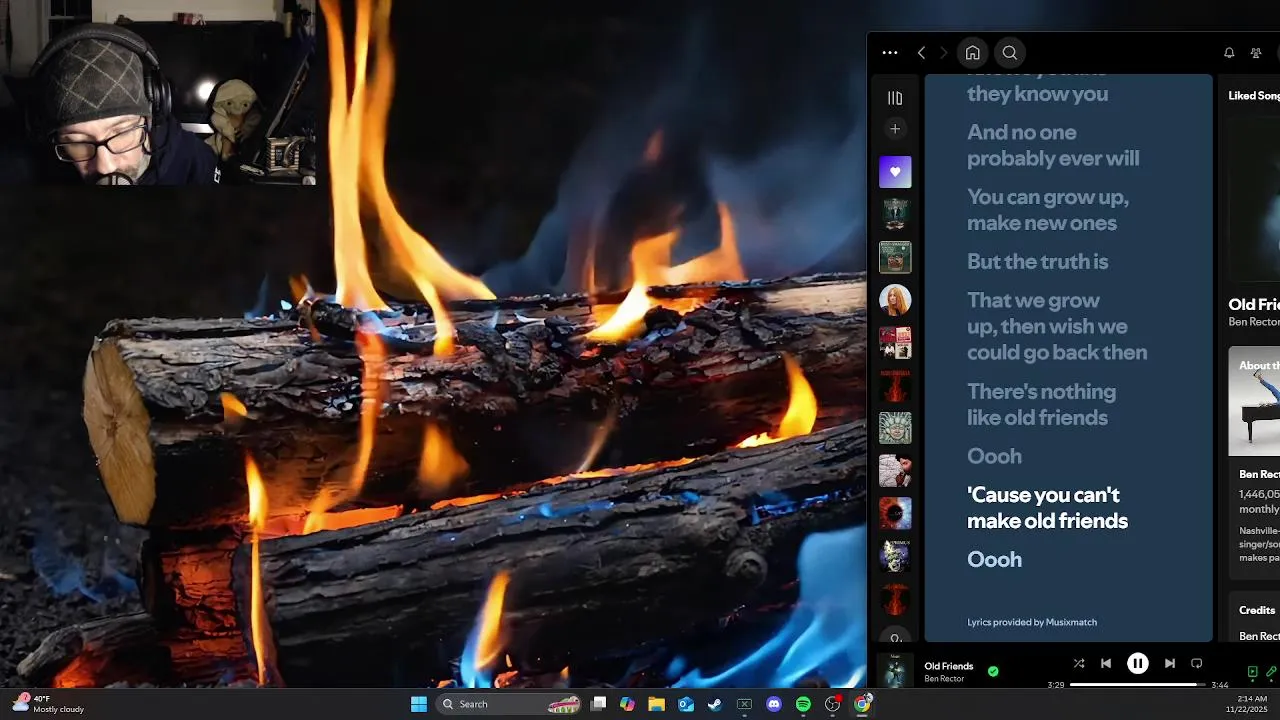
Task: Open the Friend Activity icon
Action: tap(1256, 53)
